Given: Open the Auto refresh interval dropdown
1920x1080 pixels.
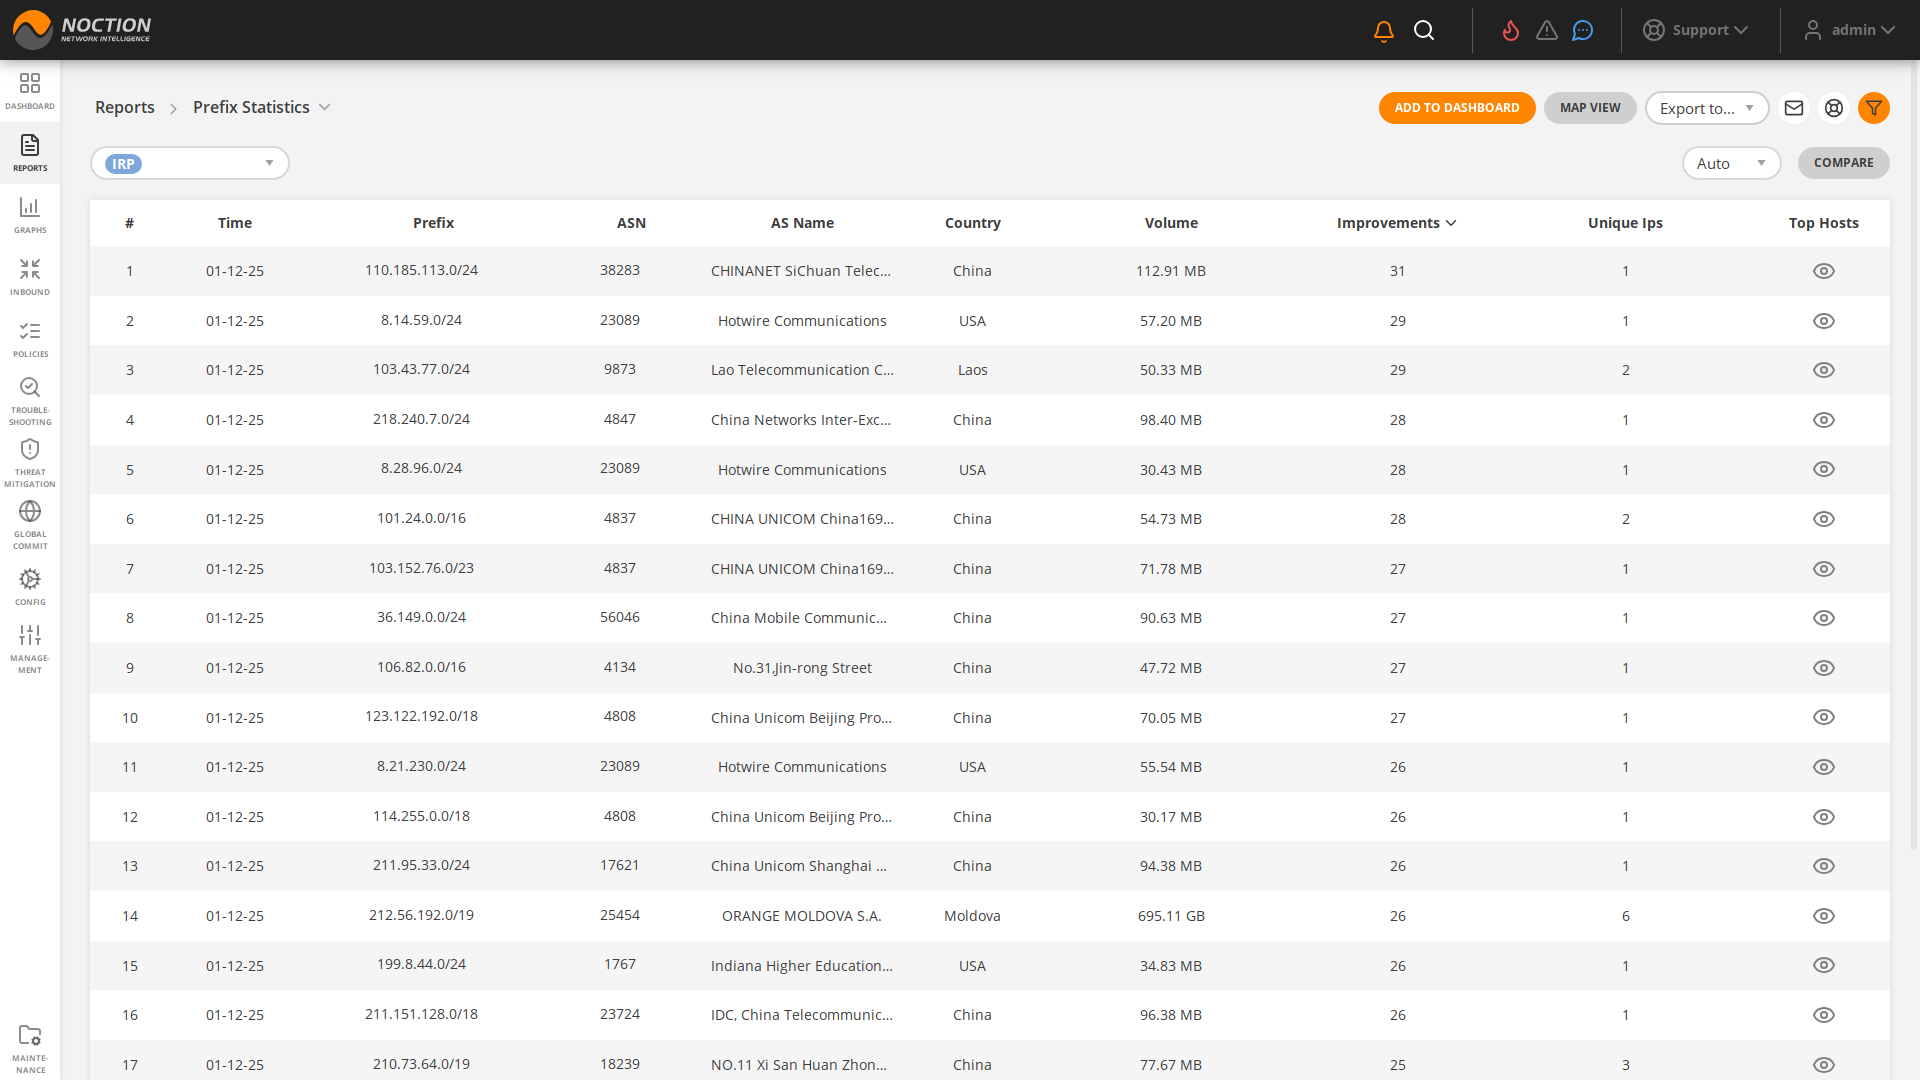Looking at the screenshot, I should pos(1731,163).
